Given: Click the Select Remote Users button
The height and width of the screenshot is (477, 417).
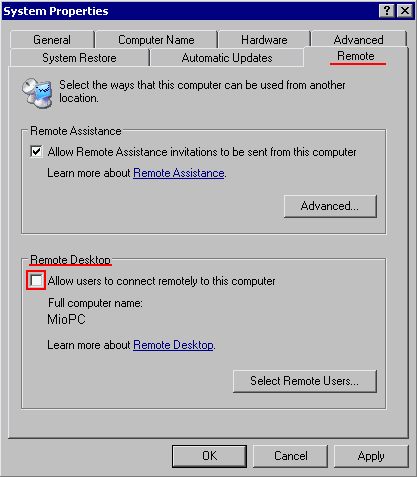Looking at the screenshot, I should coord(305,381).
